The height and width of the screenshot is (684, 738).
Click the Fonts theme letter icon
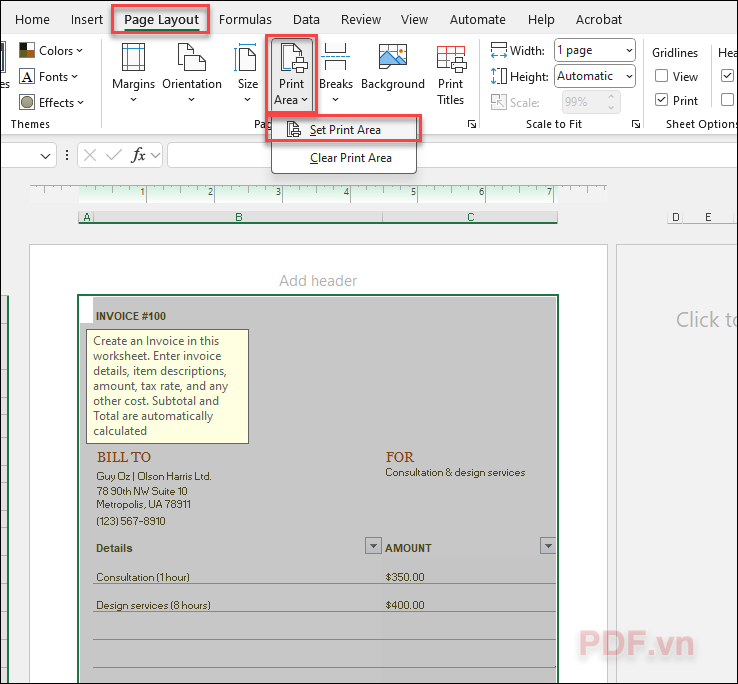(x=27, y=76)
